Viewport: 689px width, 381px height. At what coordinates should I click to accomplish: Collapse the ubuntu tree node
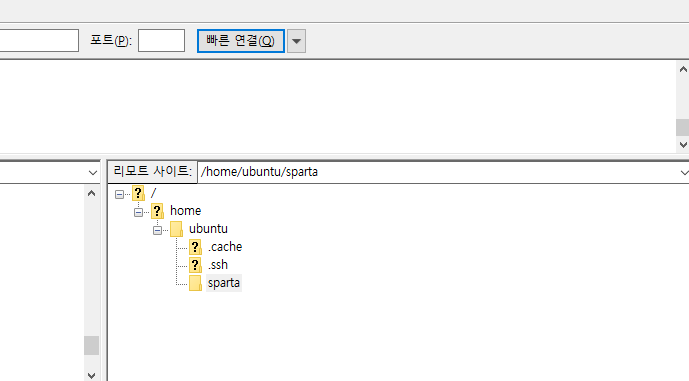157,230
